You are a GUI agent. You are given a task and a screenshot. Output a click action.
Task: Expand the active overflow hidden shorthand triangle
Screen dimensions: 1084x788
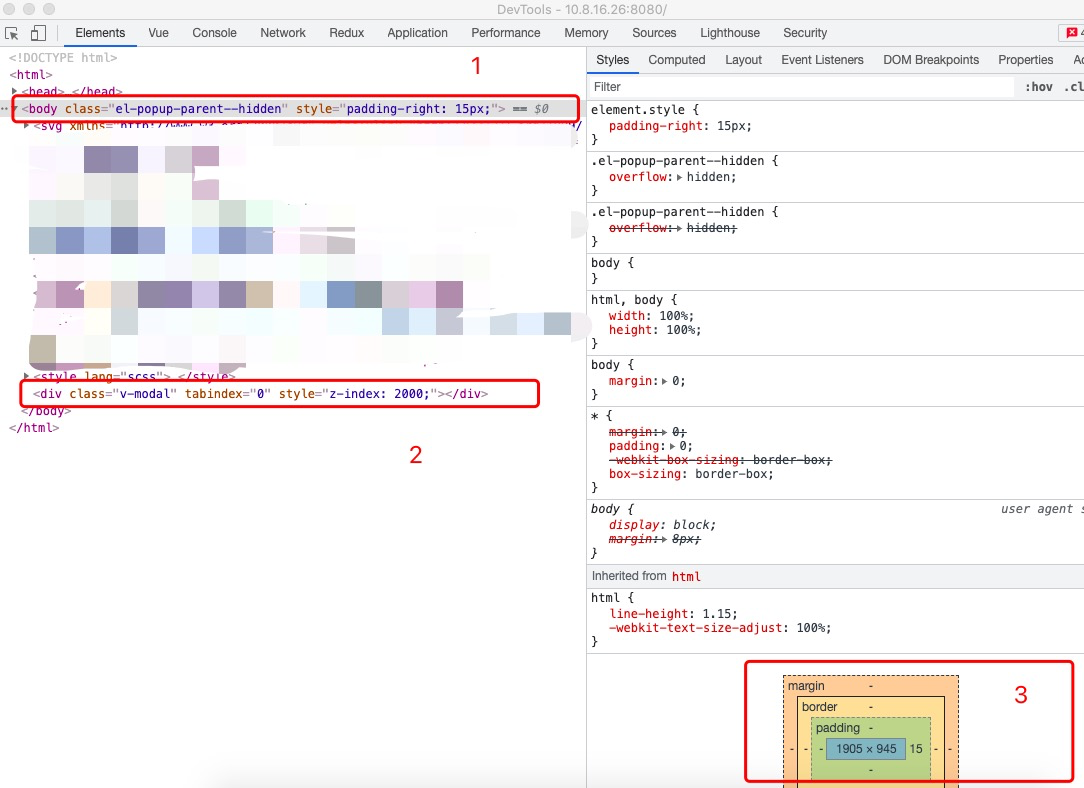tap(680, 178)
